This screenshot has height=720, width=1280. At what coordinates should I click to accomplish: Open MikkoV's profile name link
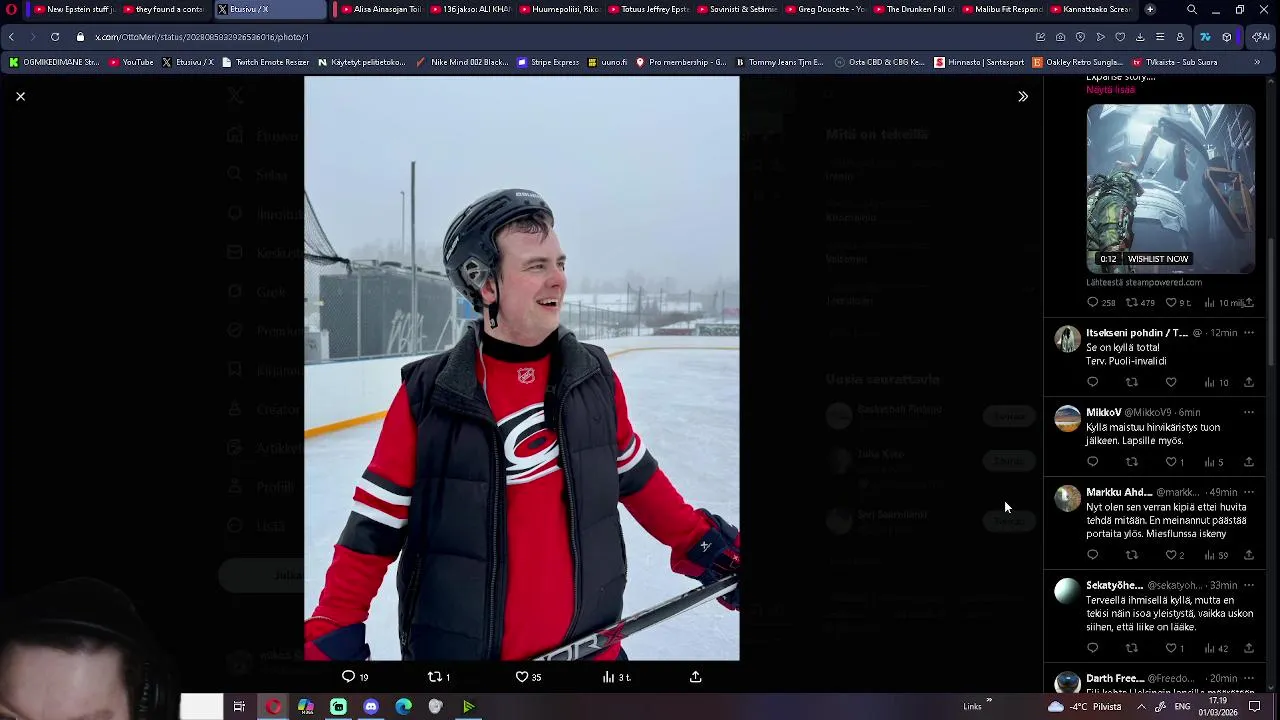(1103, 412)
